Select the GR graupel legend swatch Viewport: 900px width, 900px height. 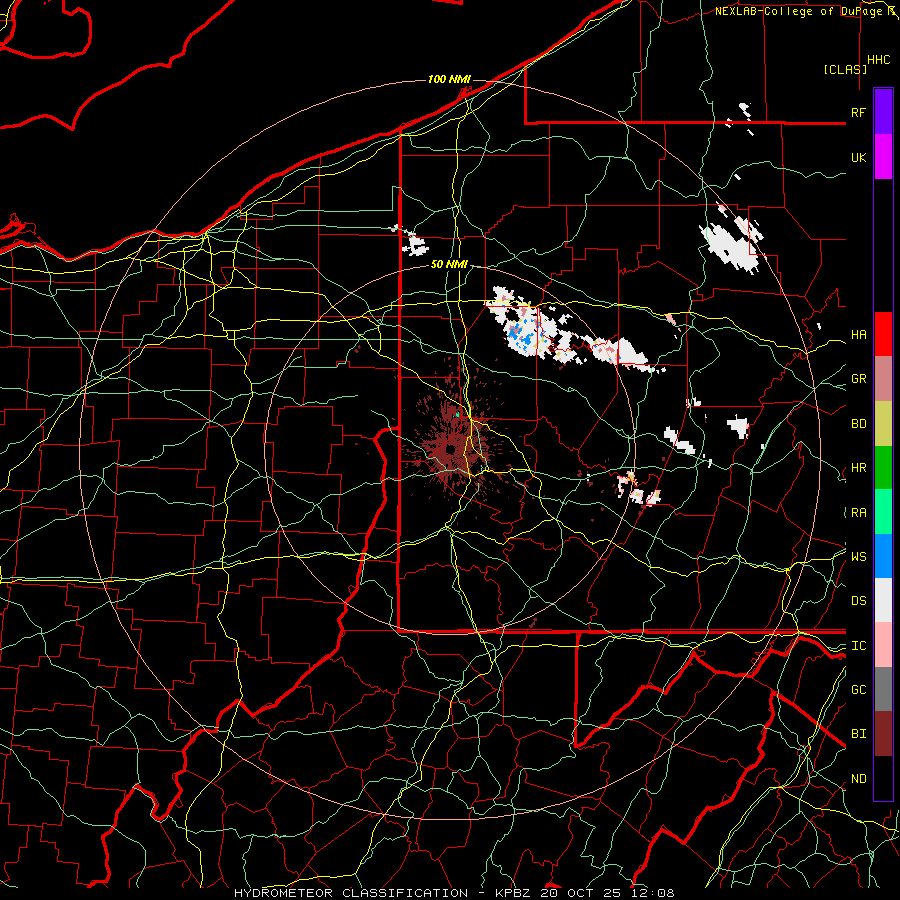tap(883, 379)
